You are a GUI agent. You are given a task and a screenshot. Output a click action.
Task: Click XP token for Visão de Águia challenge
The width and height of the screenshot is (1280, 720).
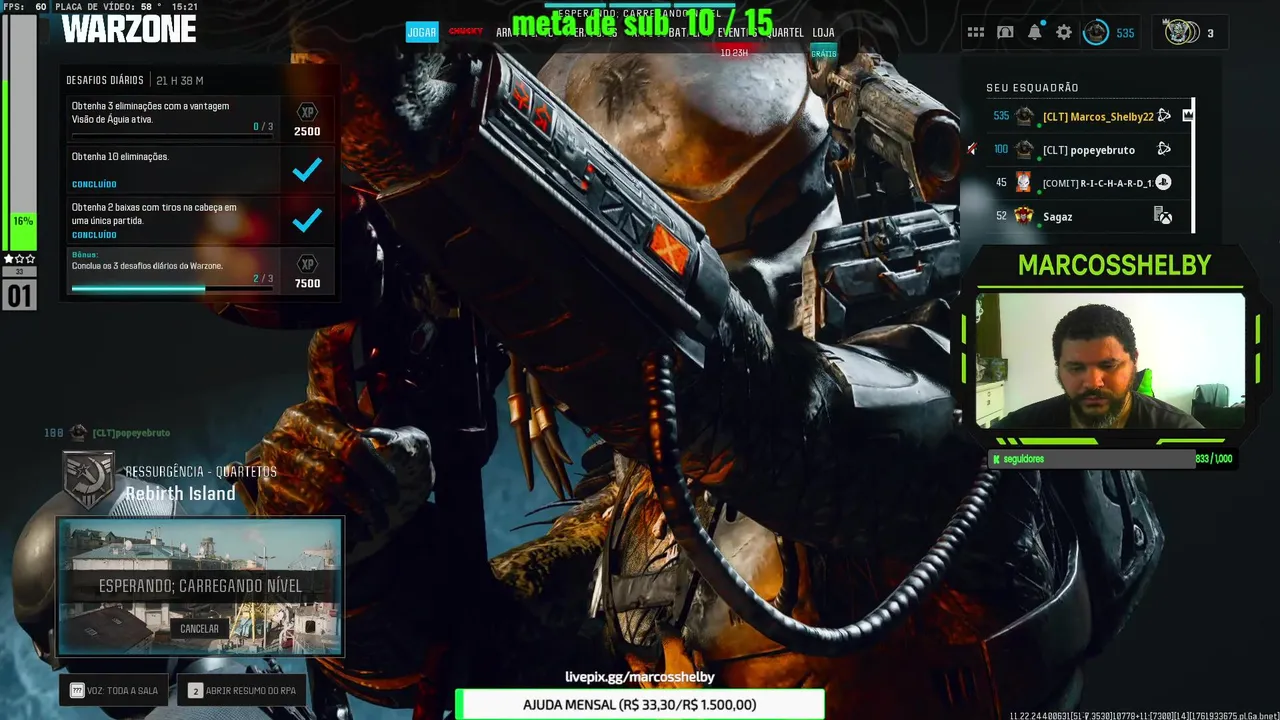click(x=307, y=112)
